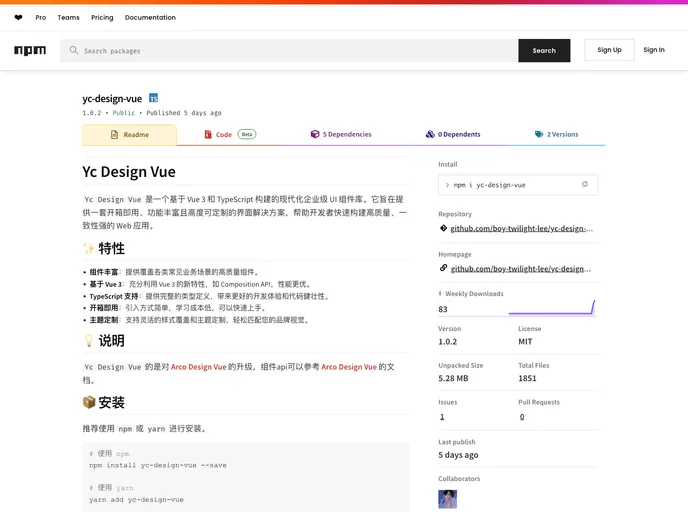Open the Teams menu item
Screen dimensions: 688x512
tap(68, 18)
